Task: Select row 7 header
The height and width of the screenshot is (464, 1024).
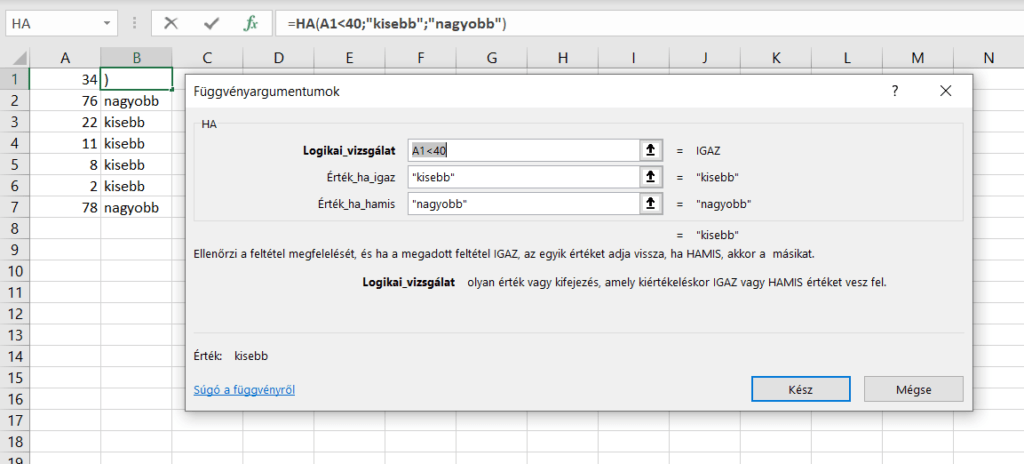Action: (x=15, y=208)
